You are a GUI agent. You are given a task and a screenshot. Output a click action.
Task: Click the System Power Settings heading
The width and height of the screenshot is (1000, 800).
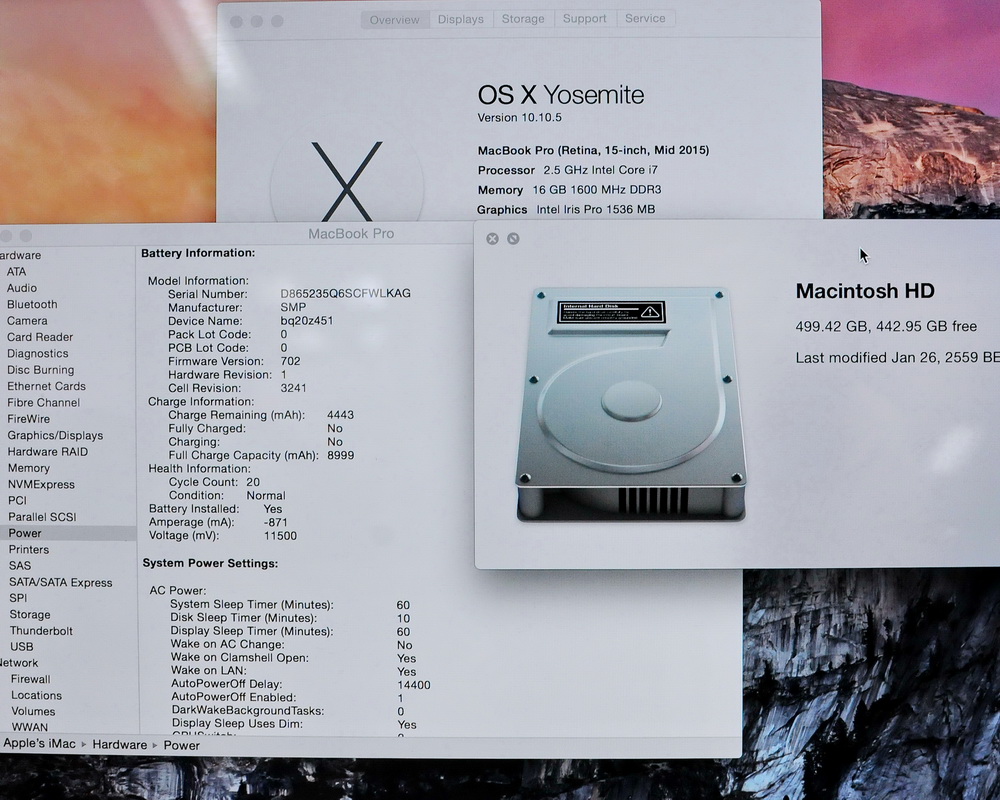click(210, 563)
